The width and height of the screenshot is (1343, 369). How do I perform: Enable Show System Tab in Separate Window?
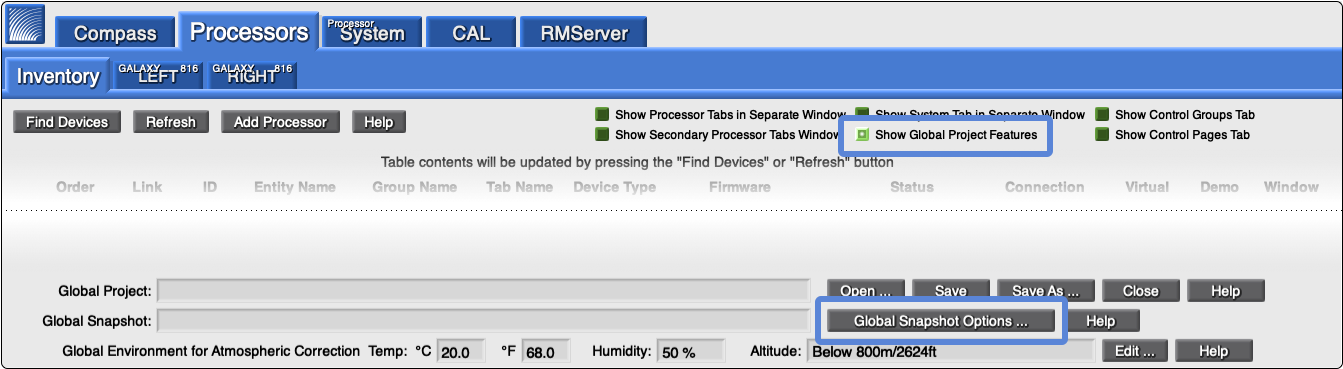tap(863, 115)
